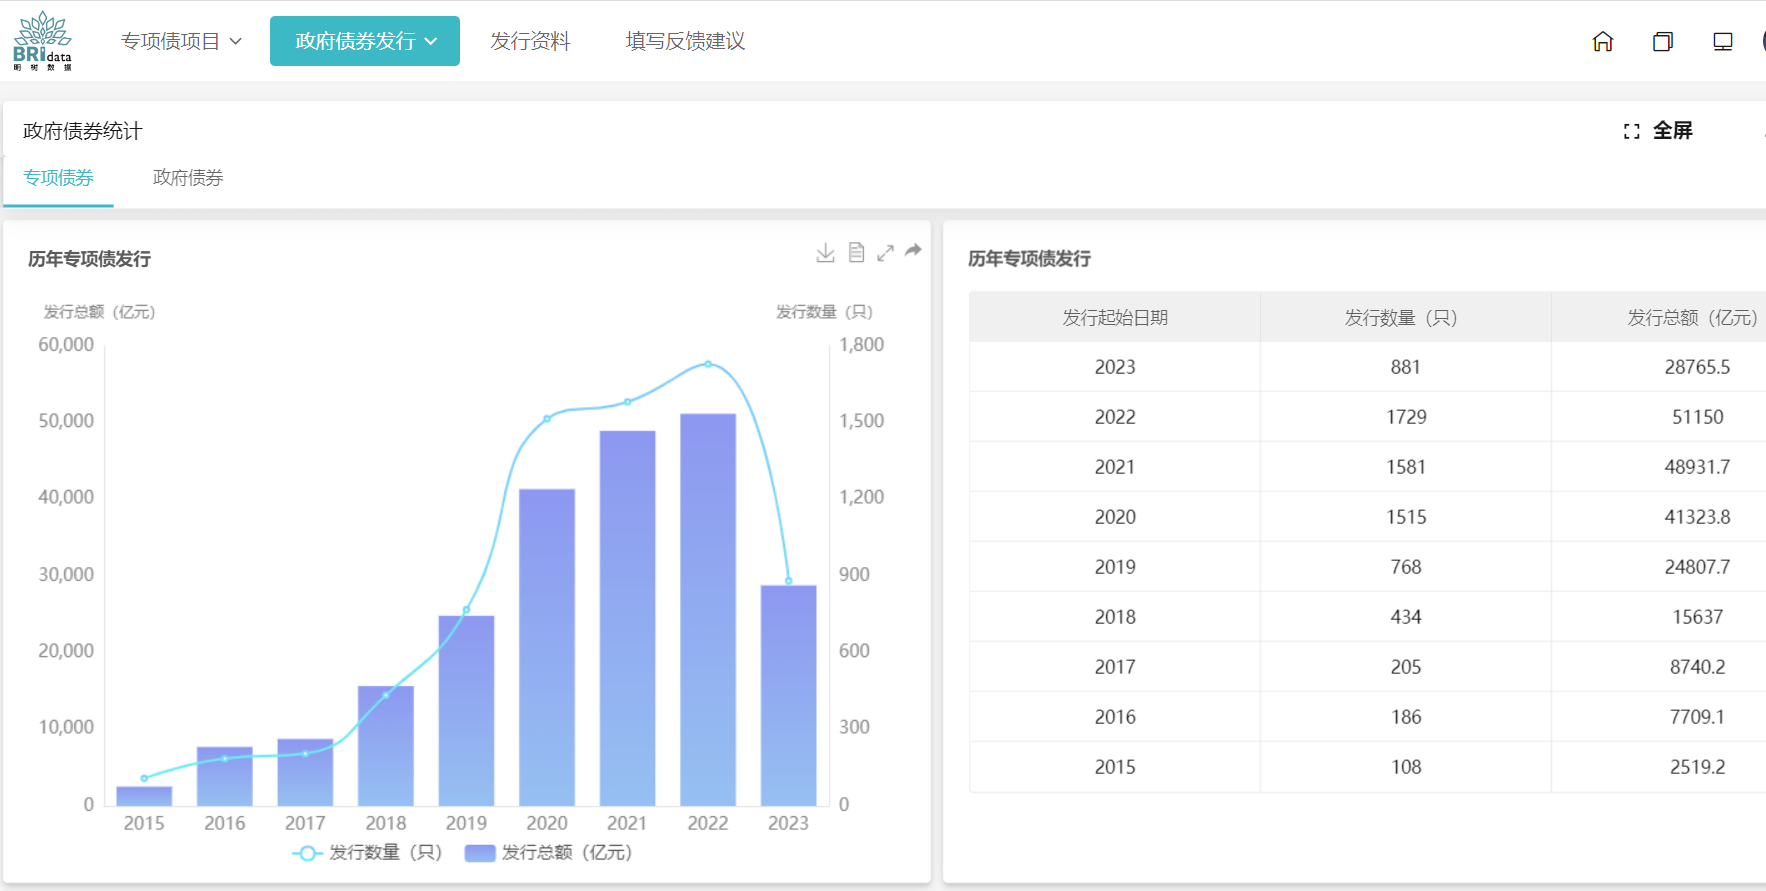Click the 发行数量（只） table column header

point(1405,317)
